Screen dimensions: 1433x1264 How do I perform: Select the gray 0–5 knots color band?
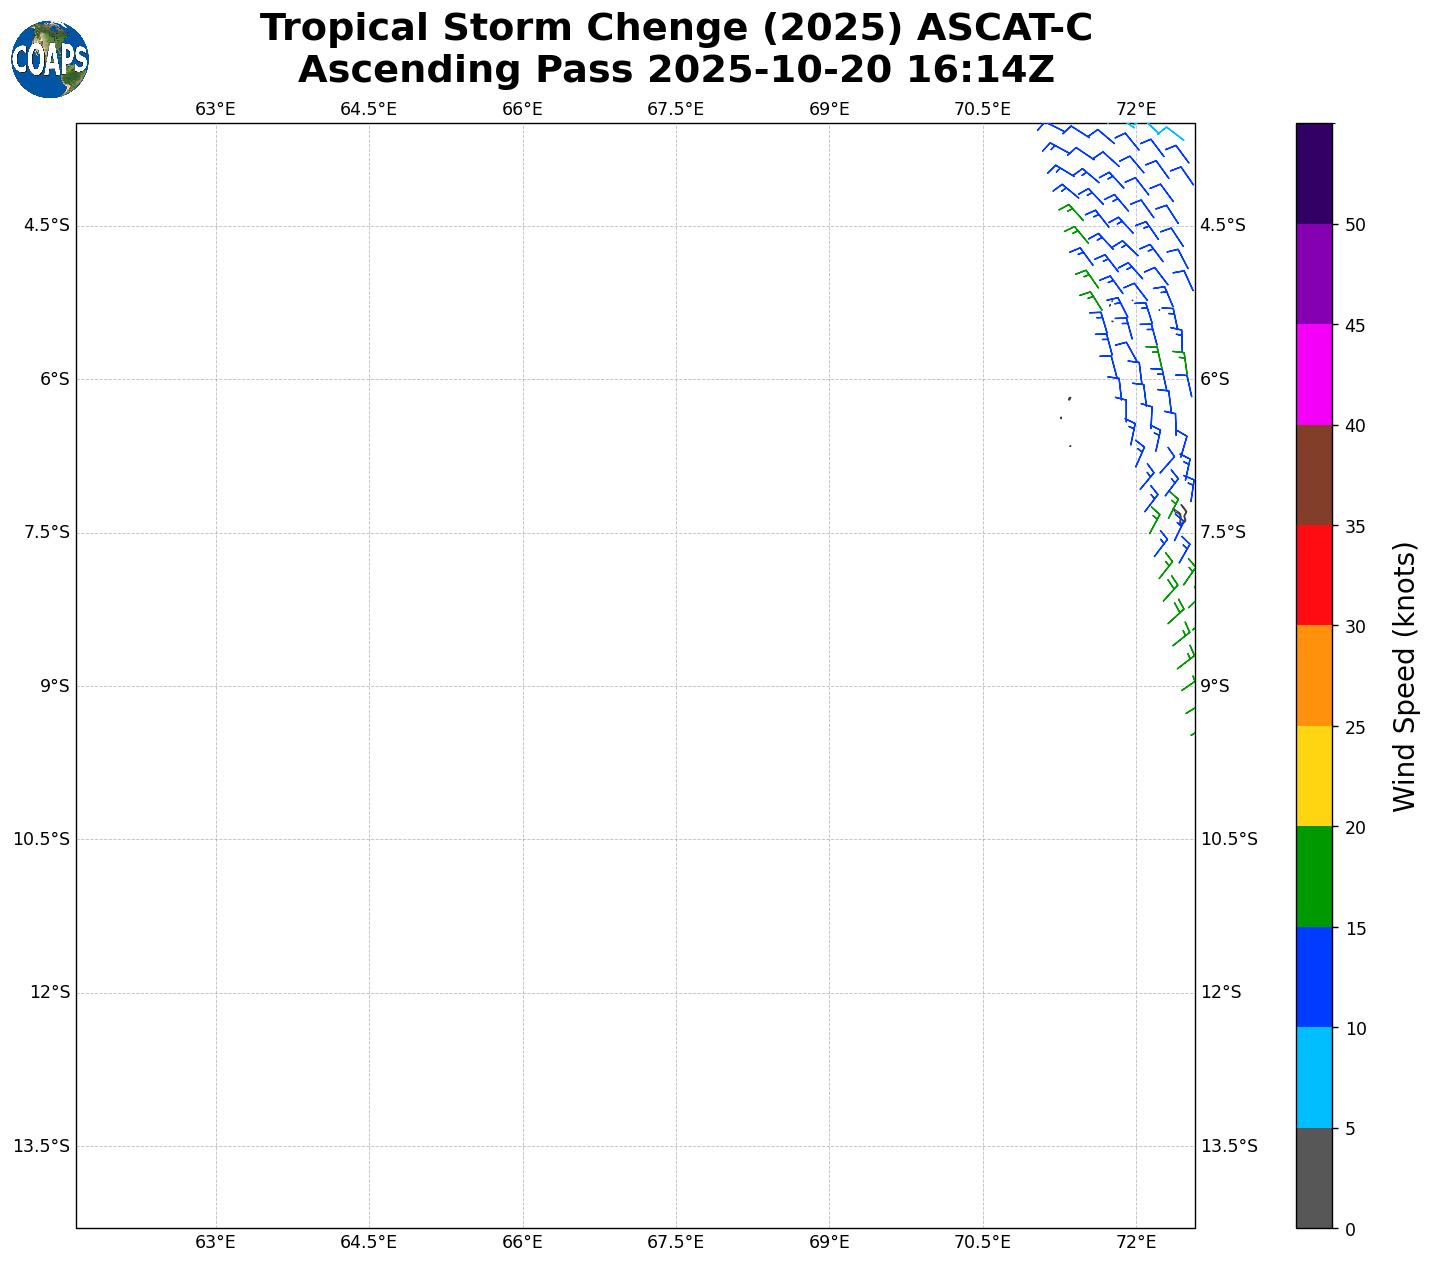(x=1314, y=1178)
